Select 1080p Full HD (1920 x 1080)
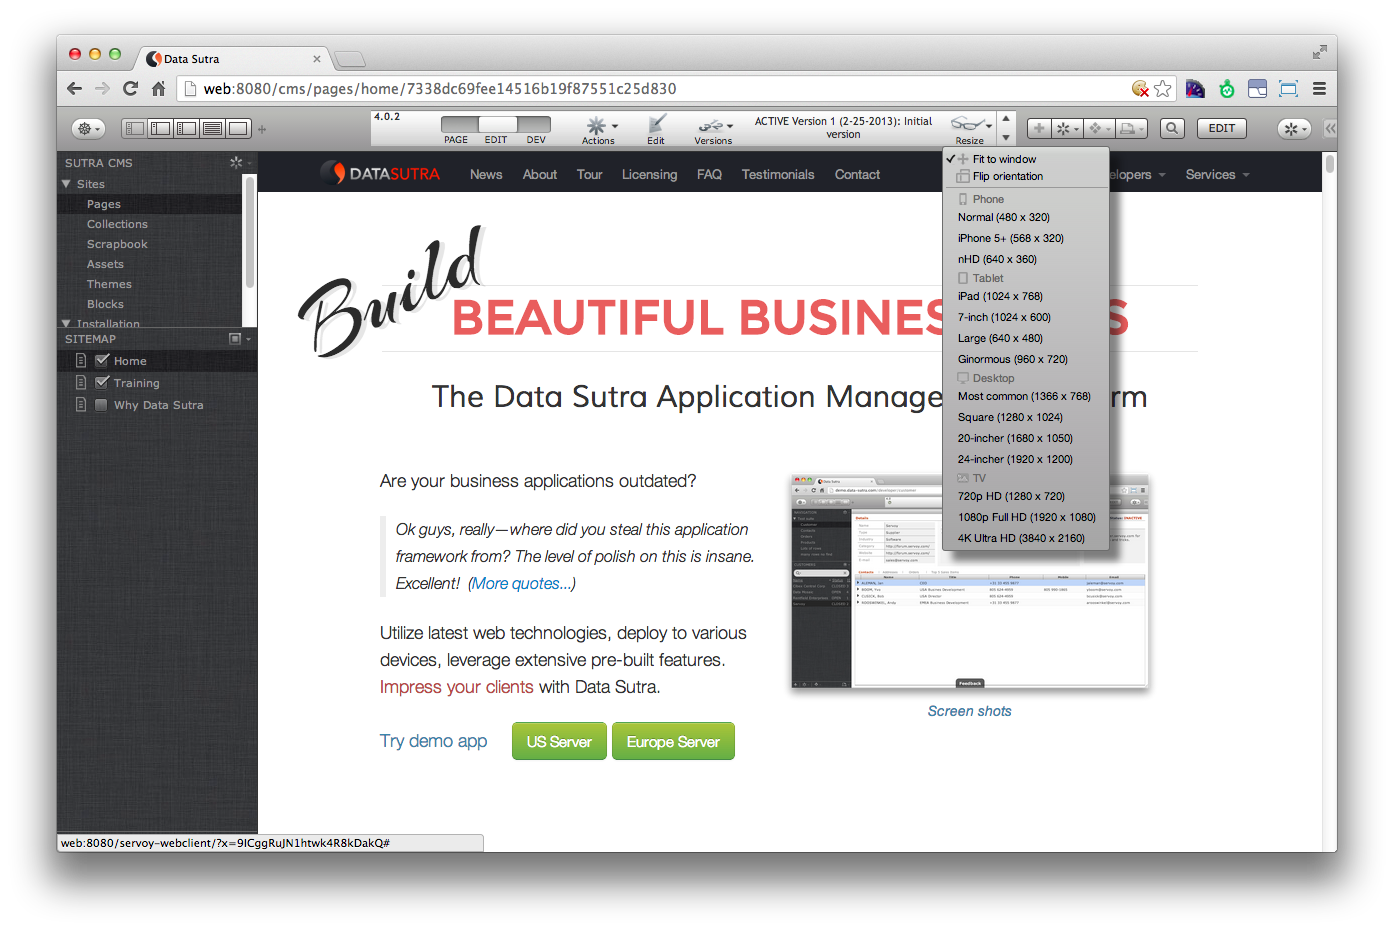The width and height of the screenshot is (1394, 931). (x=1026, y=517)
